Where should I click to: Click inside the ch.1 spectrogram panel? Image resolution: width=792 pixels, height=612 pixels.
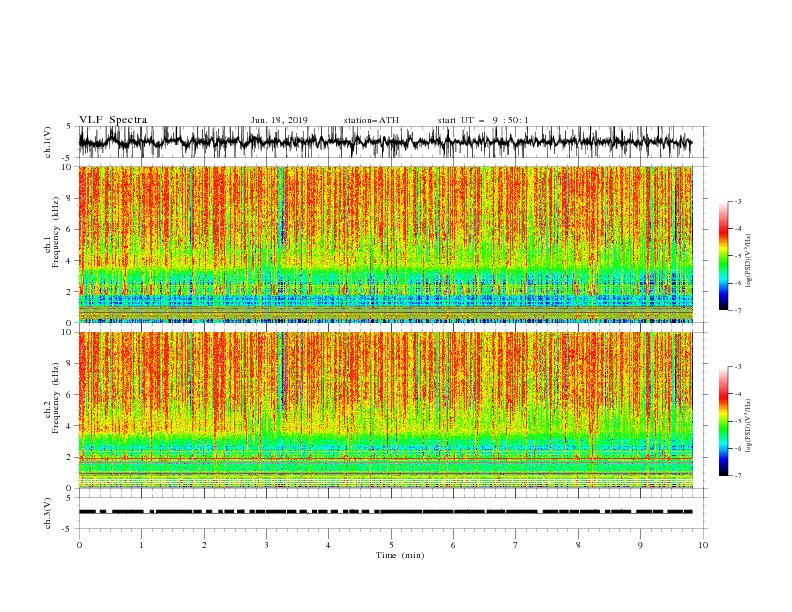(386, 244)
